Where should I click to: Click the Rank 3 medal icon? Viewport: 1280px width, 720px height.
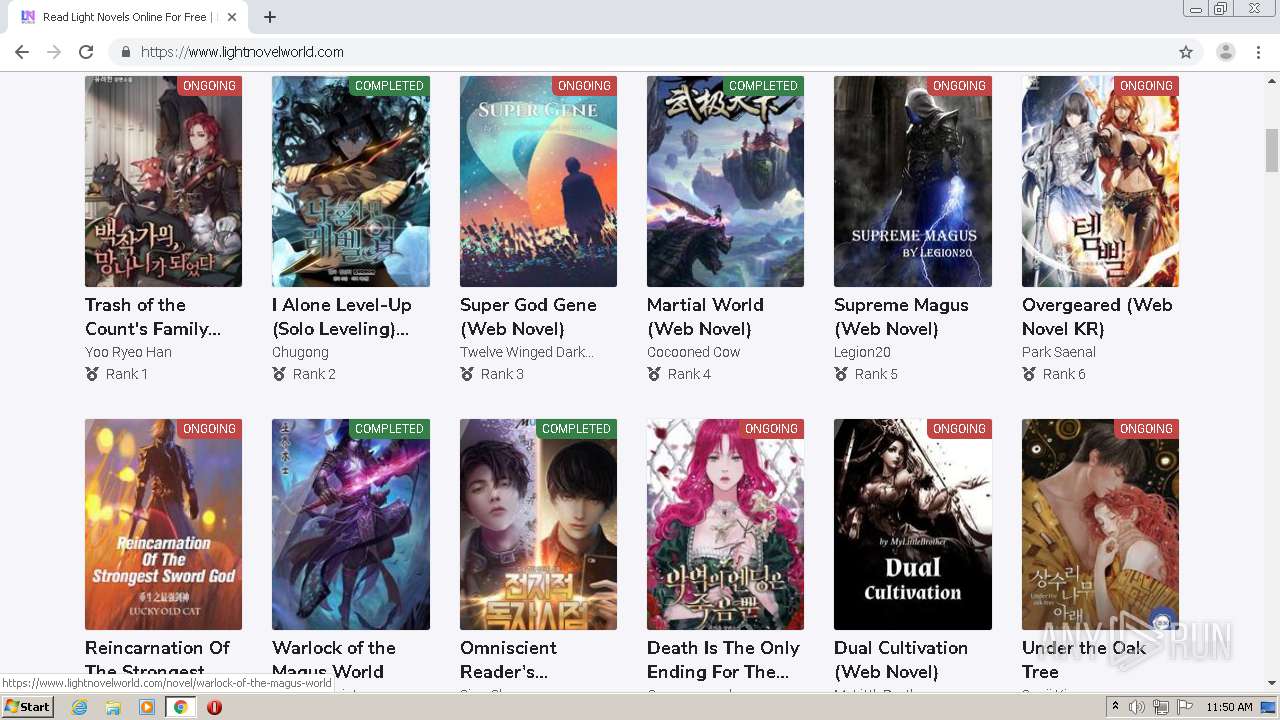[467, 374]
